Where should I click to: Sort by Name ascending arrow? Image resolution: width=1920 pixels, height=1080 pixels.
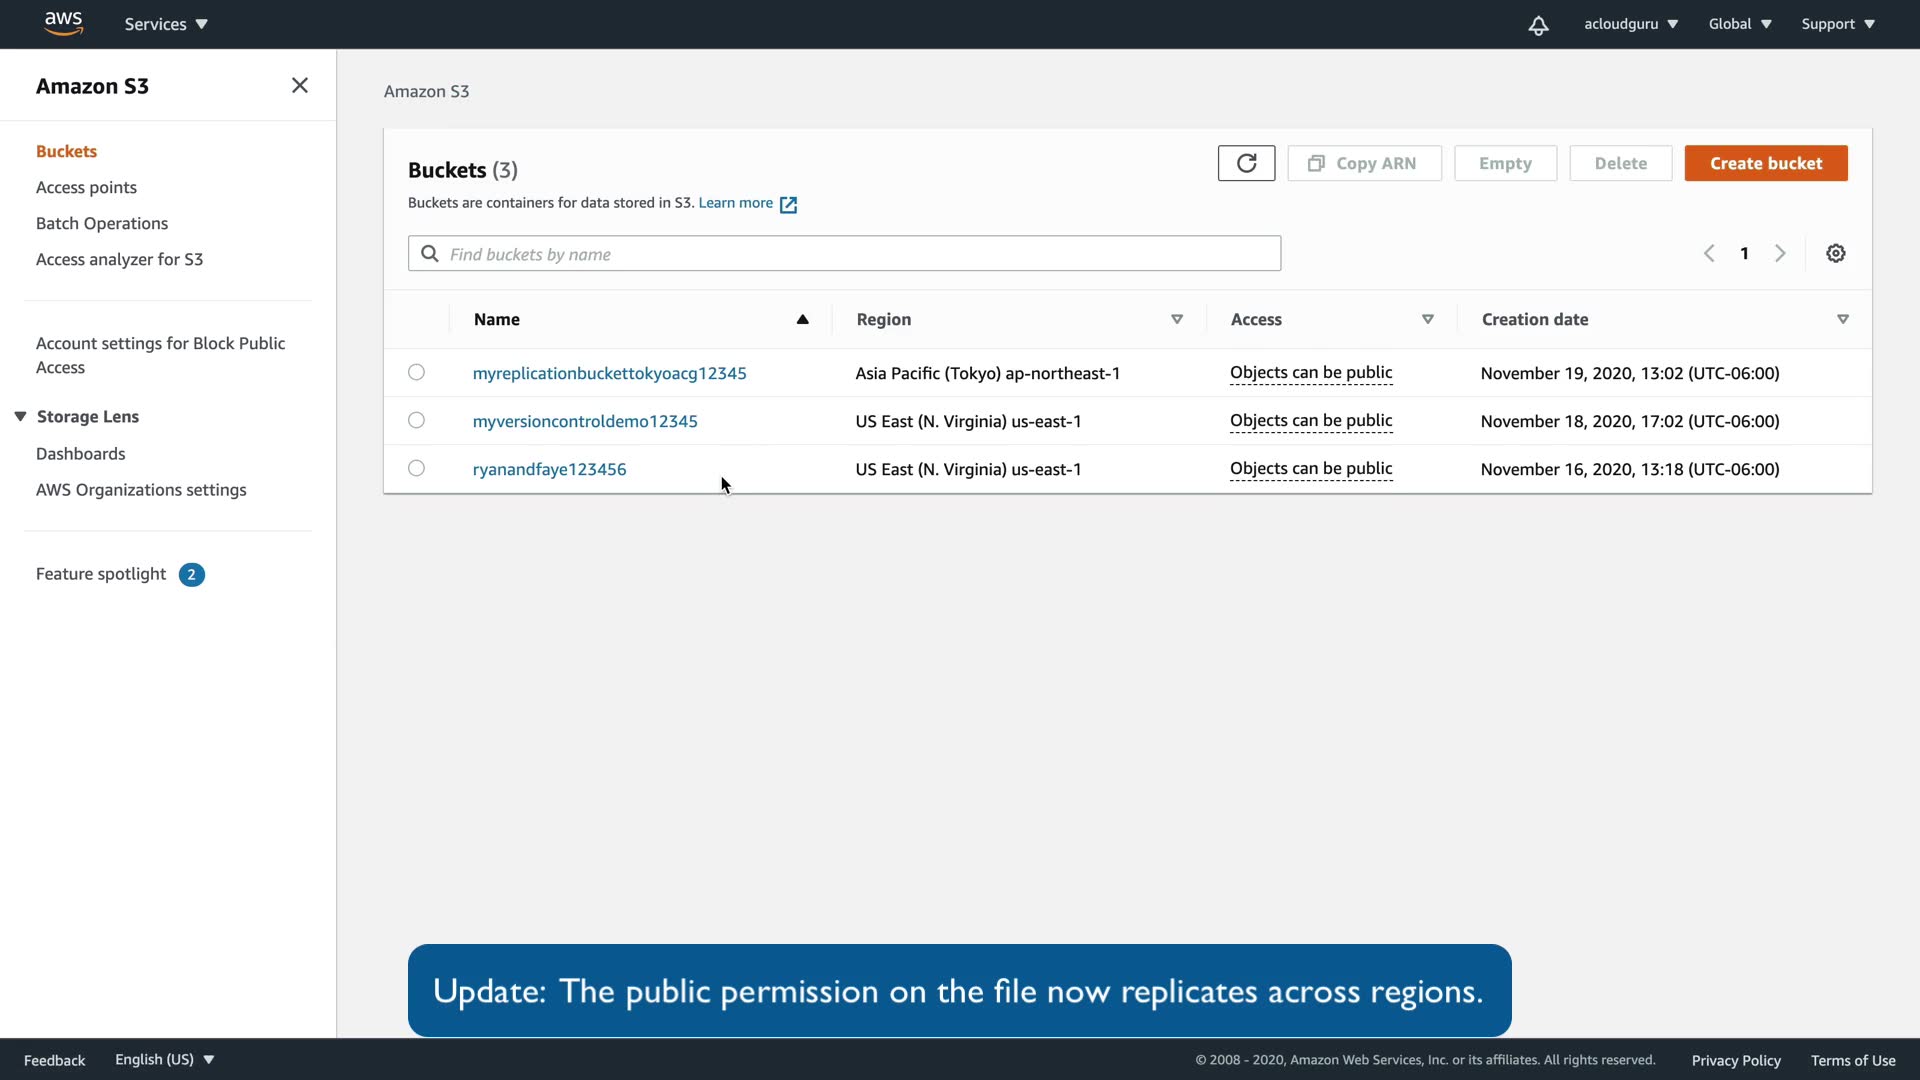pos(802,320)
